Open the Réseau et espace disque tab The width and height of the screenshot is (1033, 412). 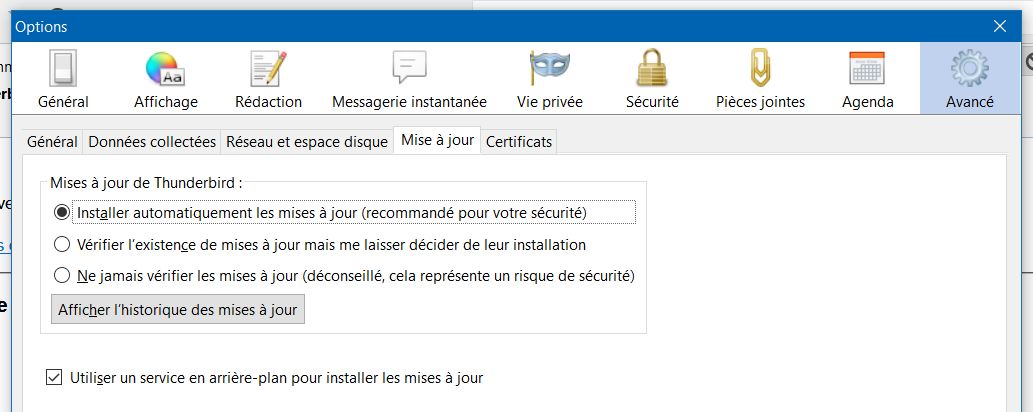(x=307, y=142)
